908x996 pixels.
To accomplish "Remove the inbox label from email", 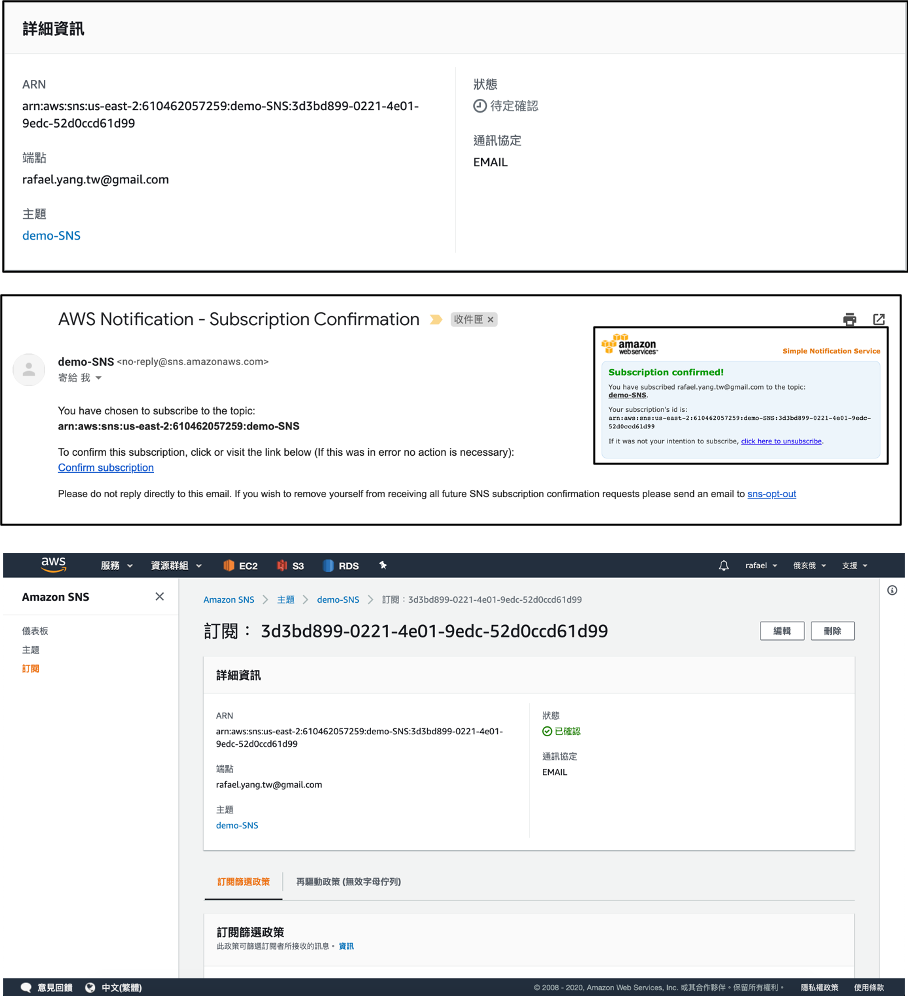I will click(491, 320).
